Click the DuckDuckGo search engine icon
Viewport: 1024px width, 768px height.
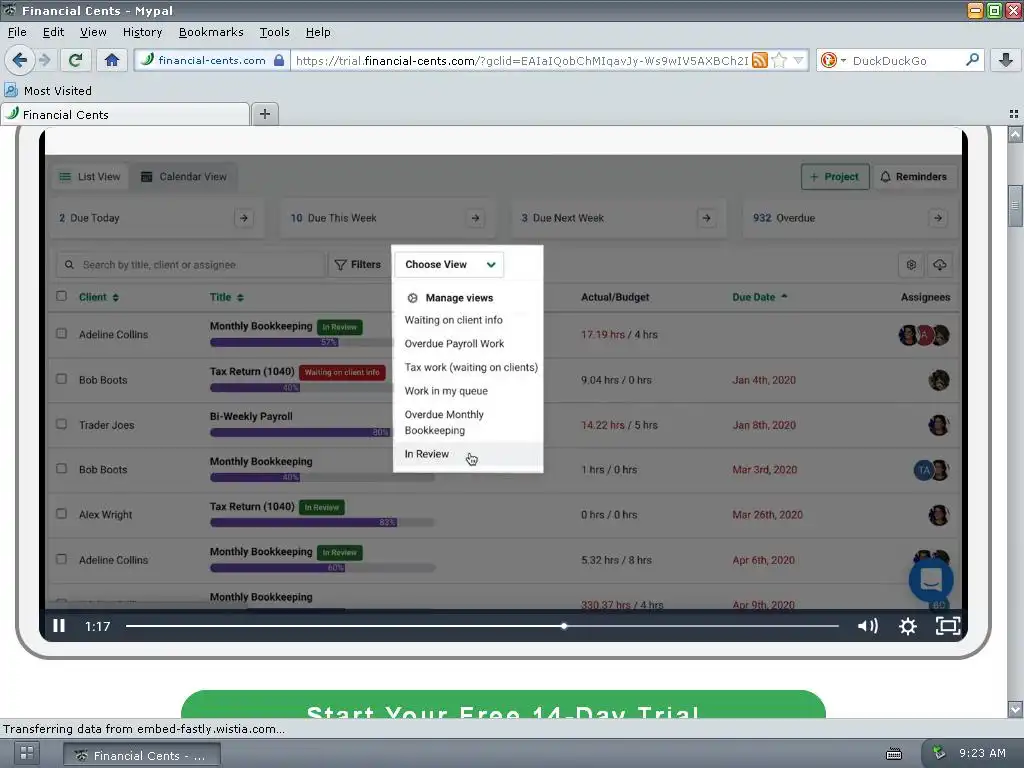[x=829, y=61]
